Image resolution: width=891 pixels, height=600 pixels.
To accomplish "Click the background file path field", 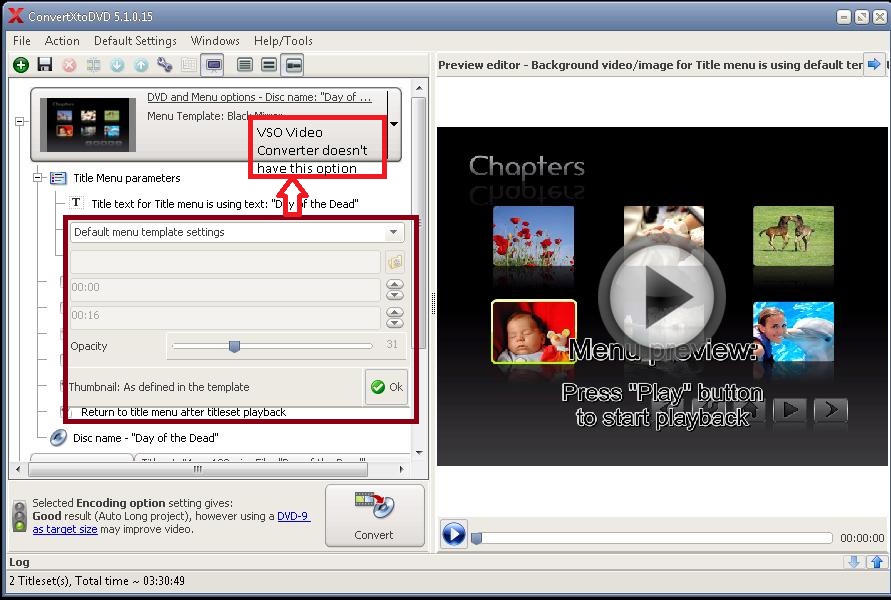I will (225, 262).
